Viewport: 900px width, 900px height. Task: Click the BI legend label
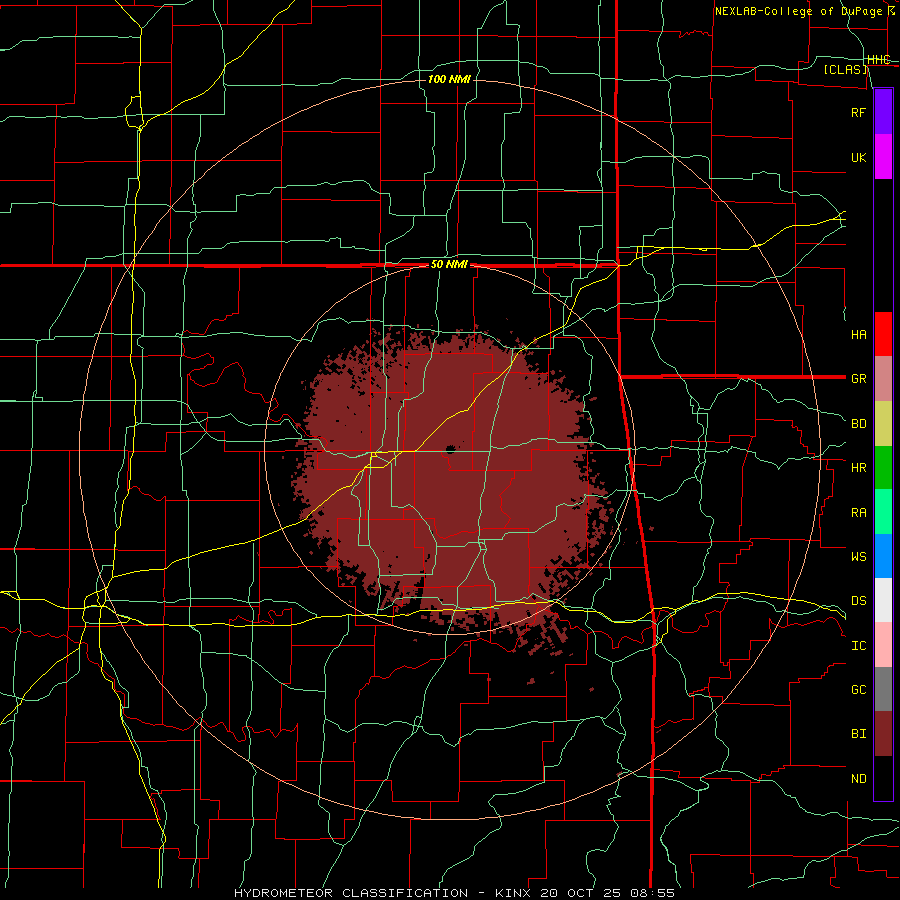(859, 734)
